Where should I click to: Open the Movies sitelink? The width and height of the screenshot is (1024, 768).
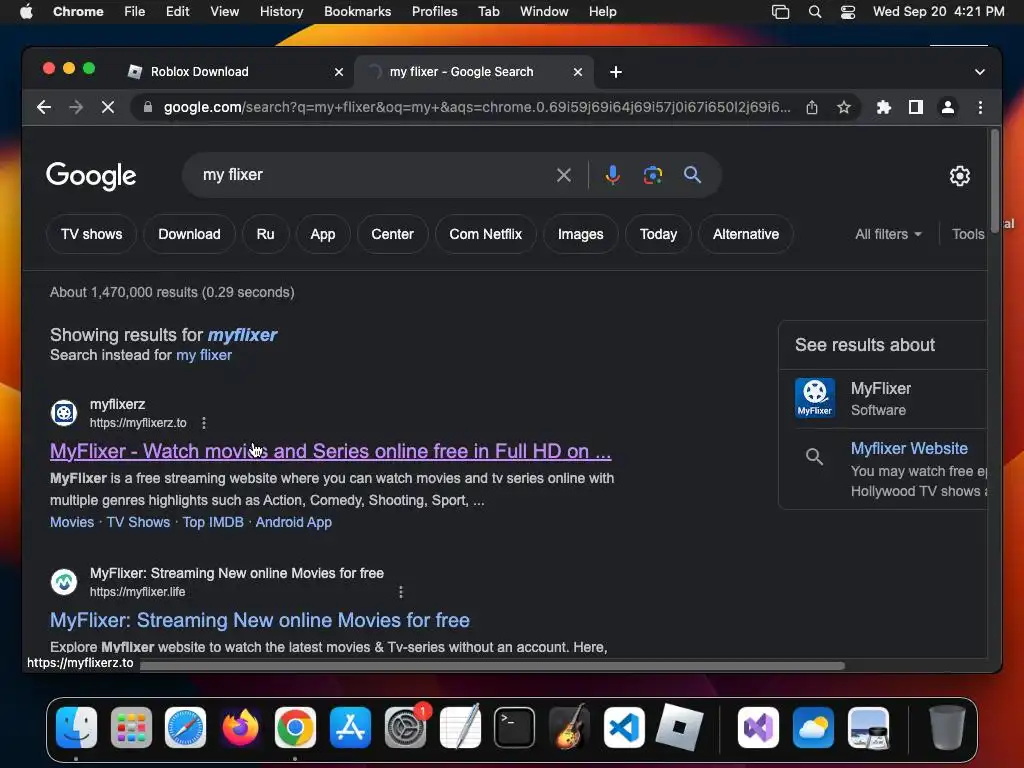click(72, 522)
